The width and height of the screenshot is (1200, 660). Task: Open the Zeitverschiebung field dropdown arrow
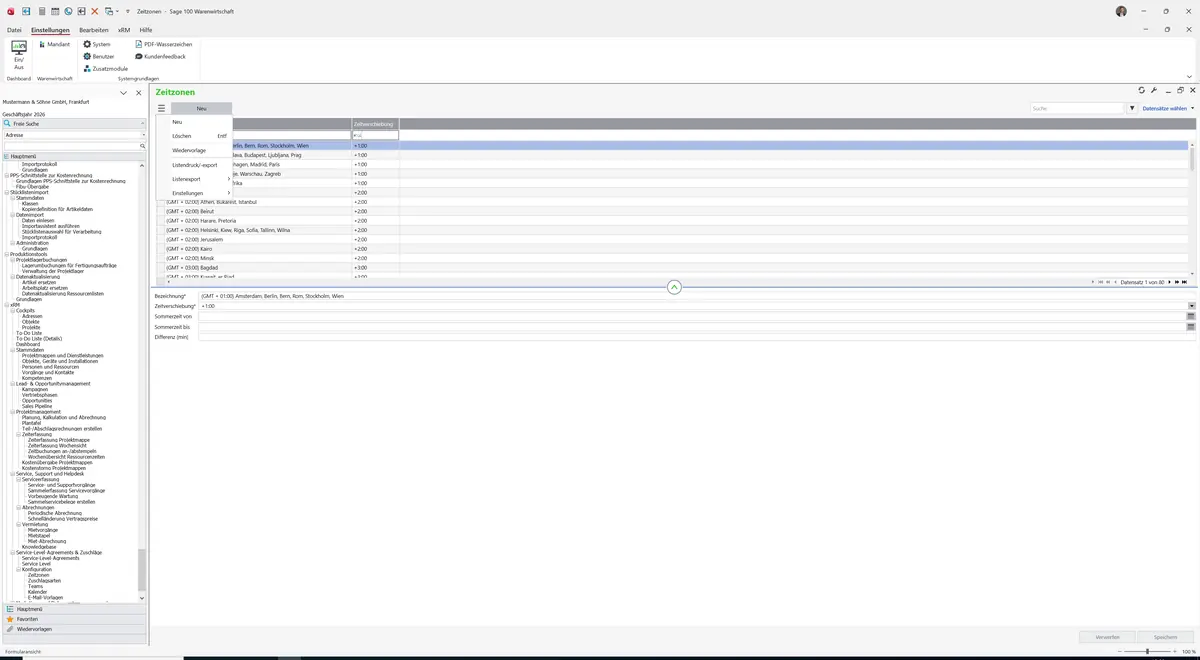(x=1191, y=306)
